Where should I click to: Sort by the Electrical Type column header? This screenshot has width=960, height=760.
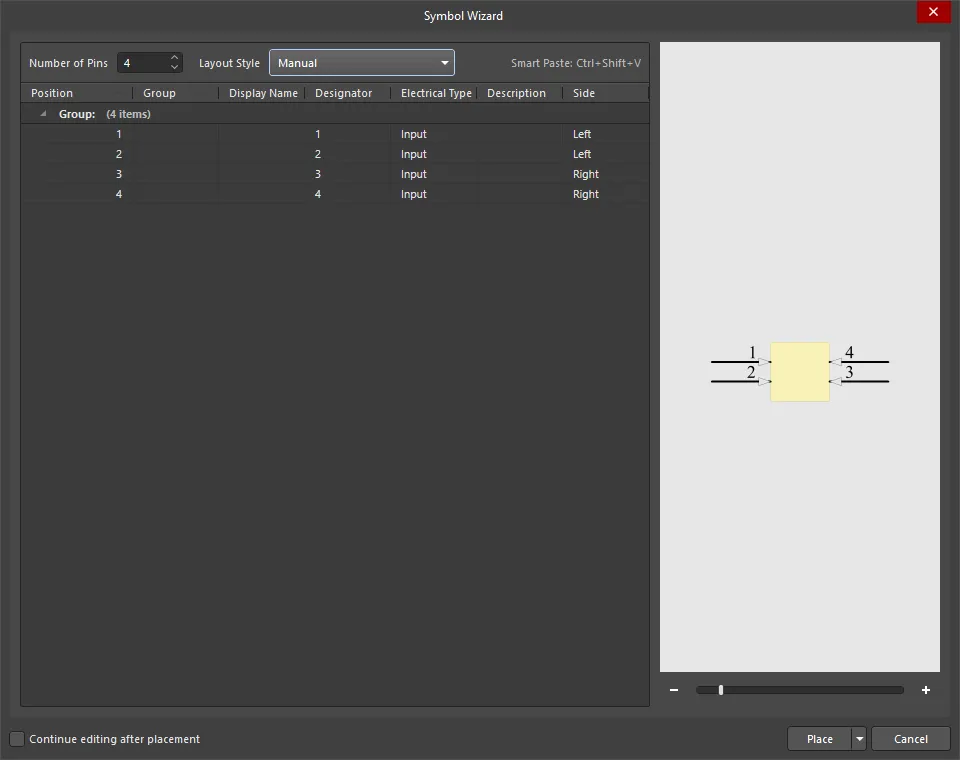pyautogui.click(x=436, y=93)
